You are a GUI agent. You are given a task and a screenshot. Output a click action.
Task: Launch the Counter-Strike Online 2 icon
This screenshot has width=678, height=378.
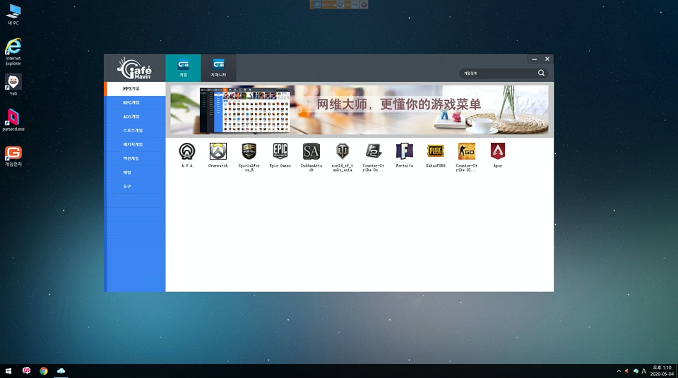(374, 152)
